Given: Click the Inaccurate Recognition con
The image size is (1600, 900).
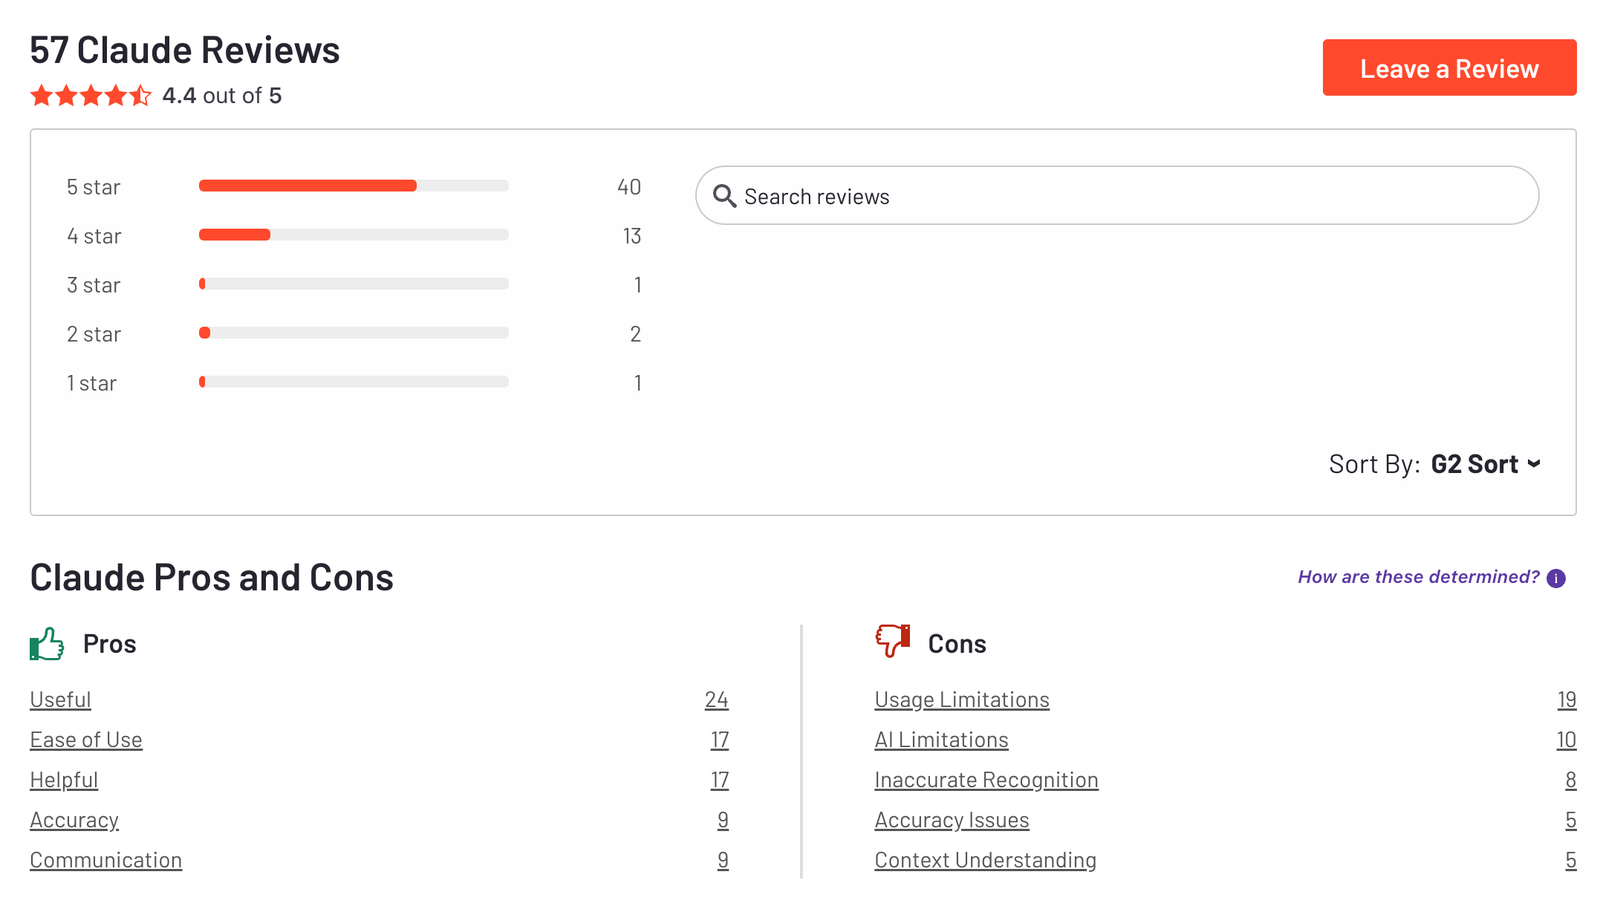Looking at the screenshot, I should click(986, 780).
